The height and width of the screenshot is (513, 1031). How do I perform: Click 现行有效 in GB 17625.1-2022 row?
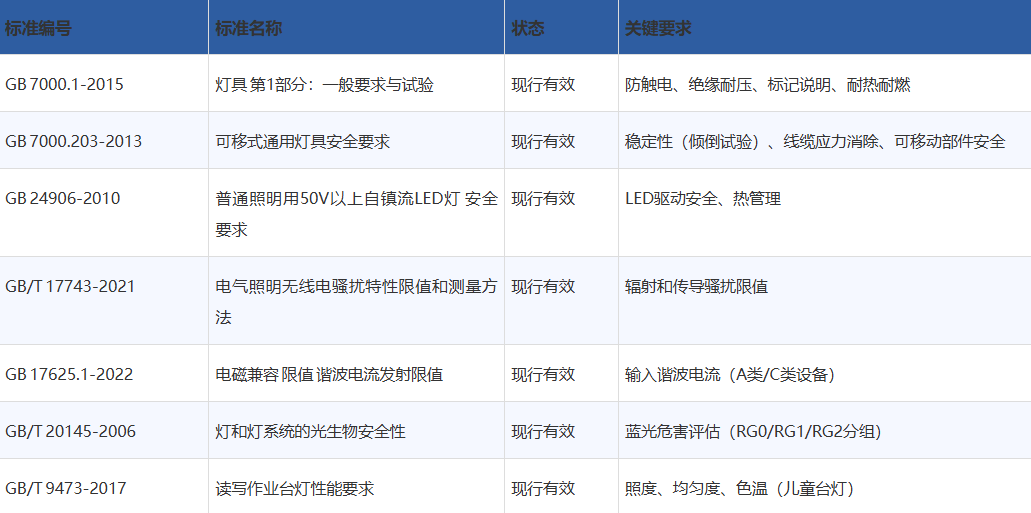coord(544,374)
